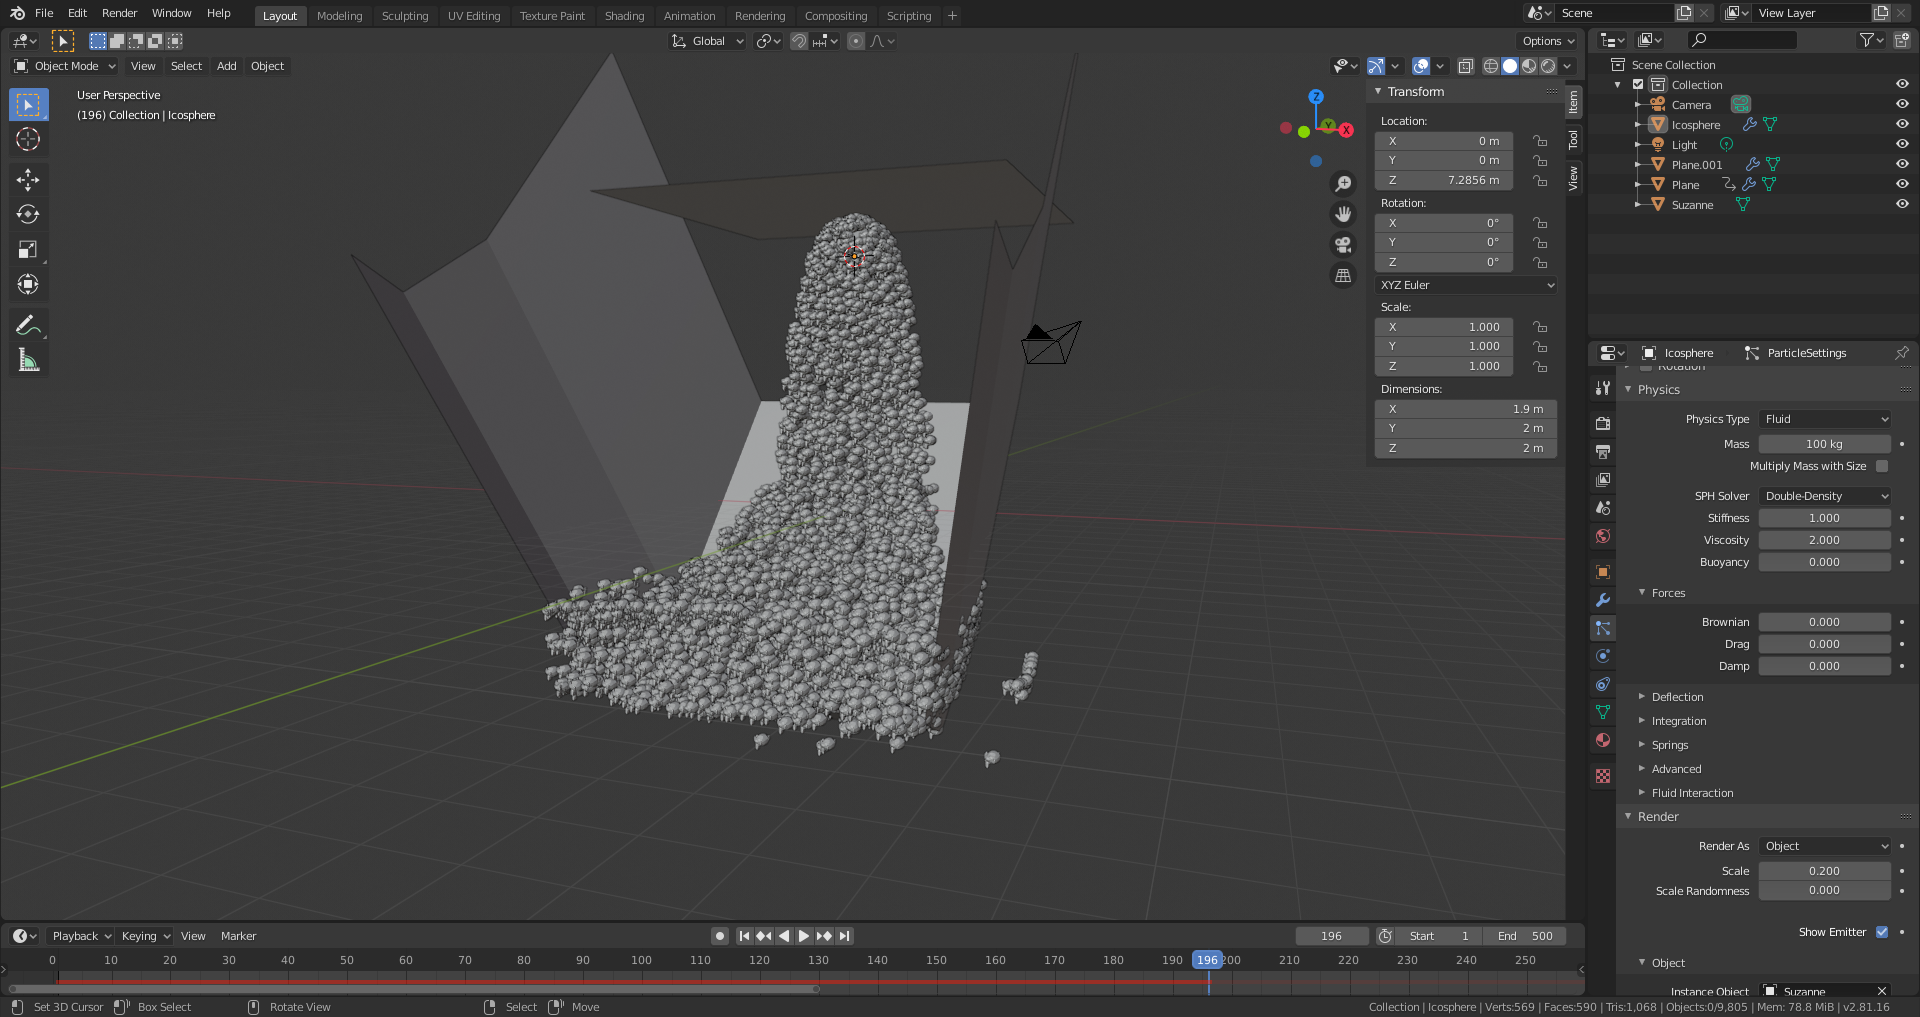Adjust the render Scale 0.200 slider
The width and height of the screenshot is (1920, 1017).
click(x=1825, y=871)
